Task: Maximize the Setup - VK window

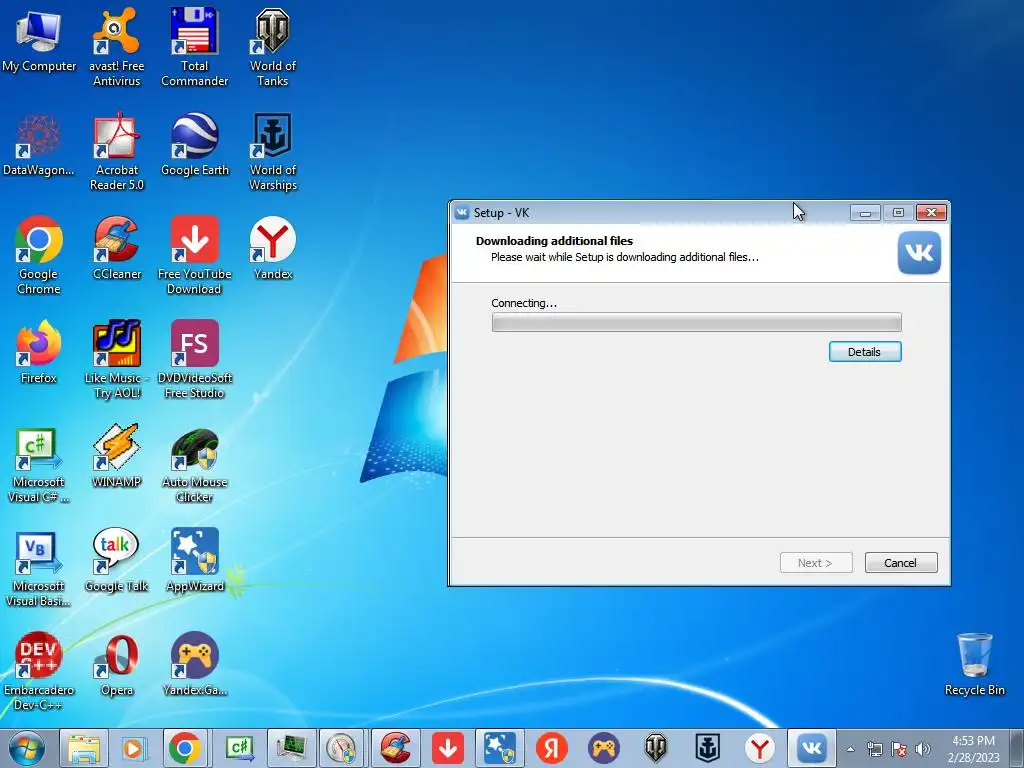Action: click(x=898, y=212)
